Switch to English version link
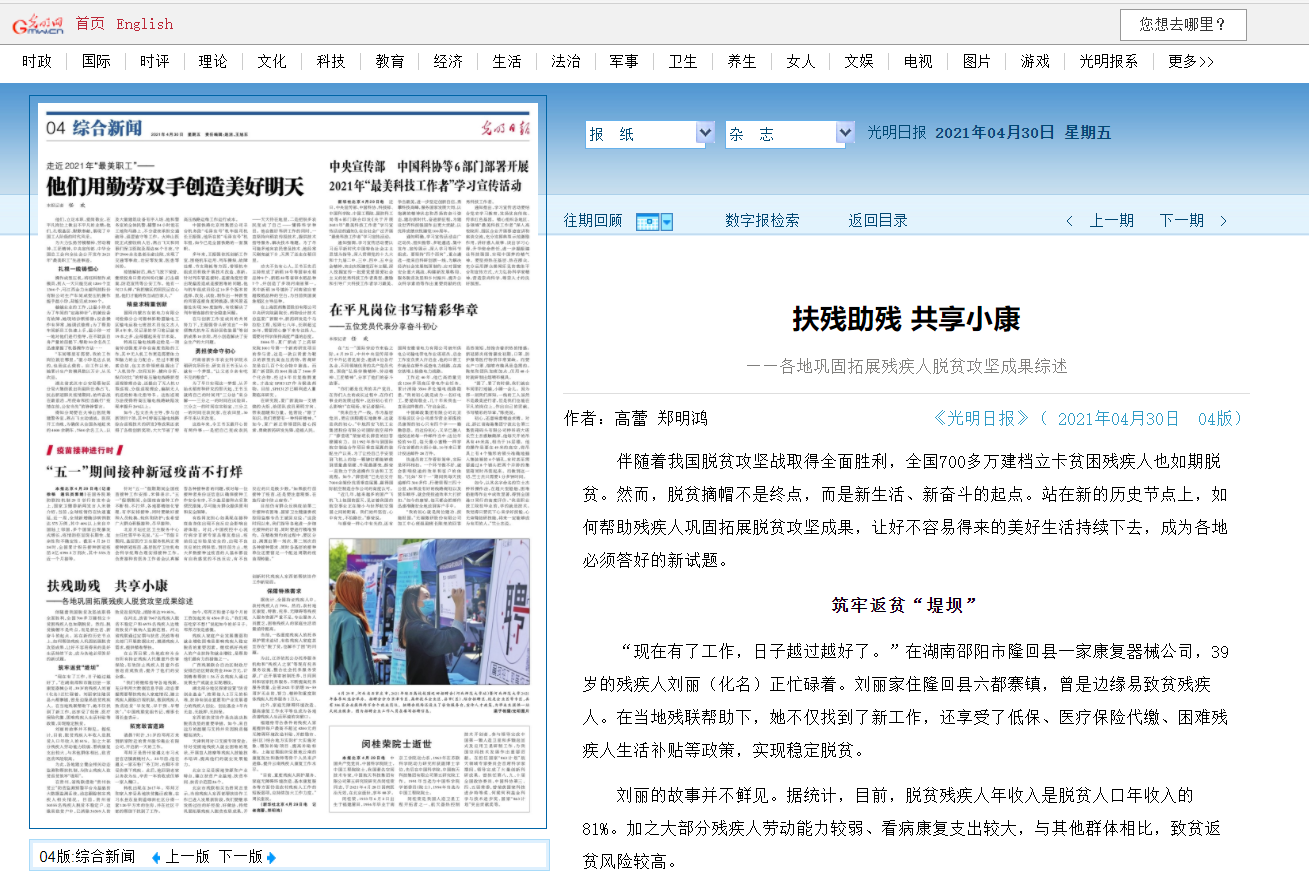 [x=145, y=24]
